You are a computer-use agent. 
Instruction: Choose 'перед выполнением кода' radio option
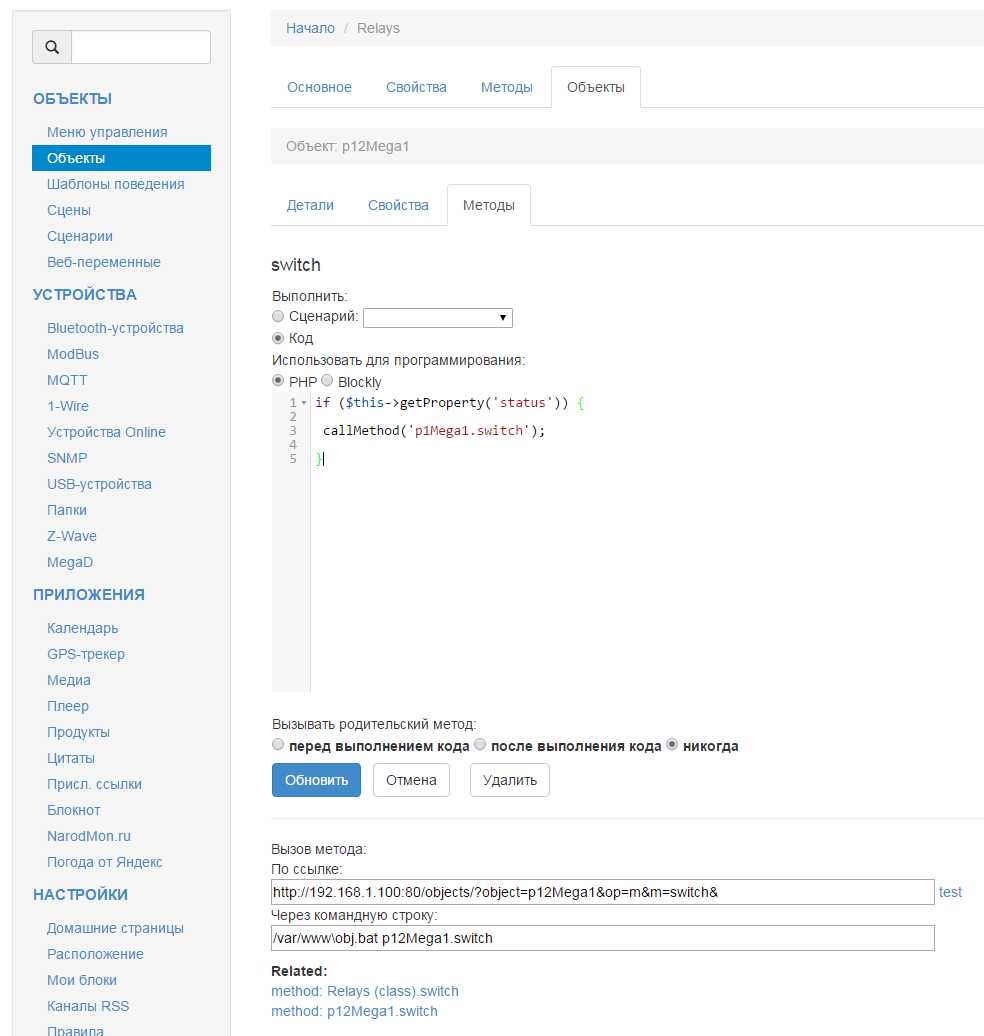(278, 745)
